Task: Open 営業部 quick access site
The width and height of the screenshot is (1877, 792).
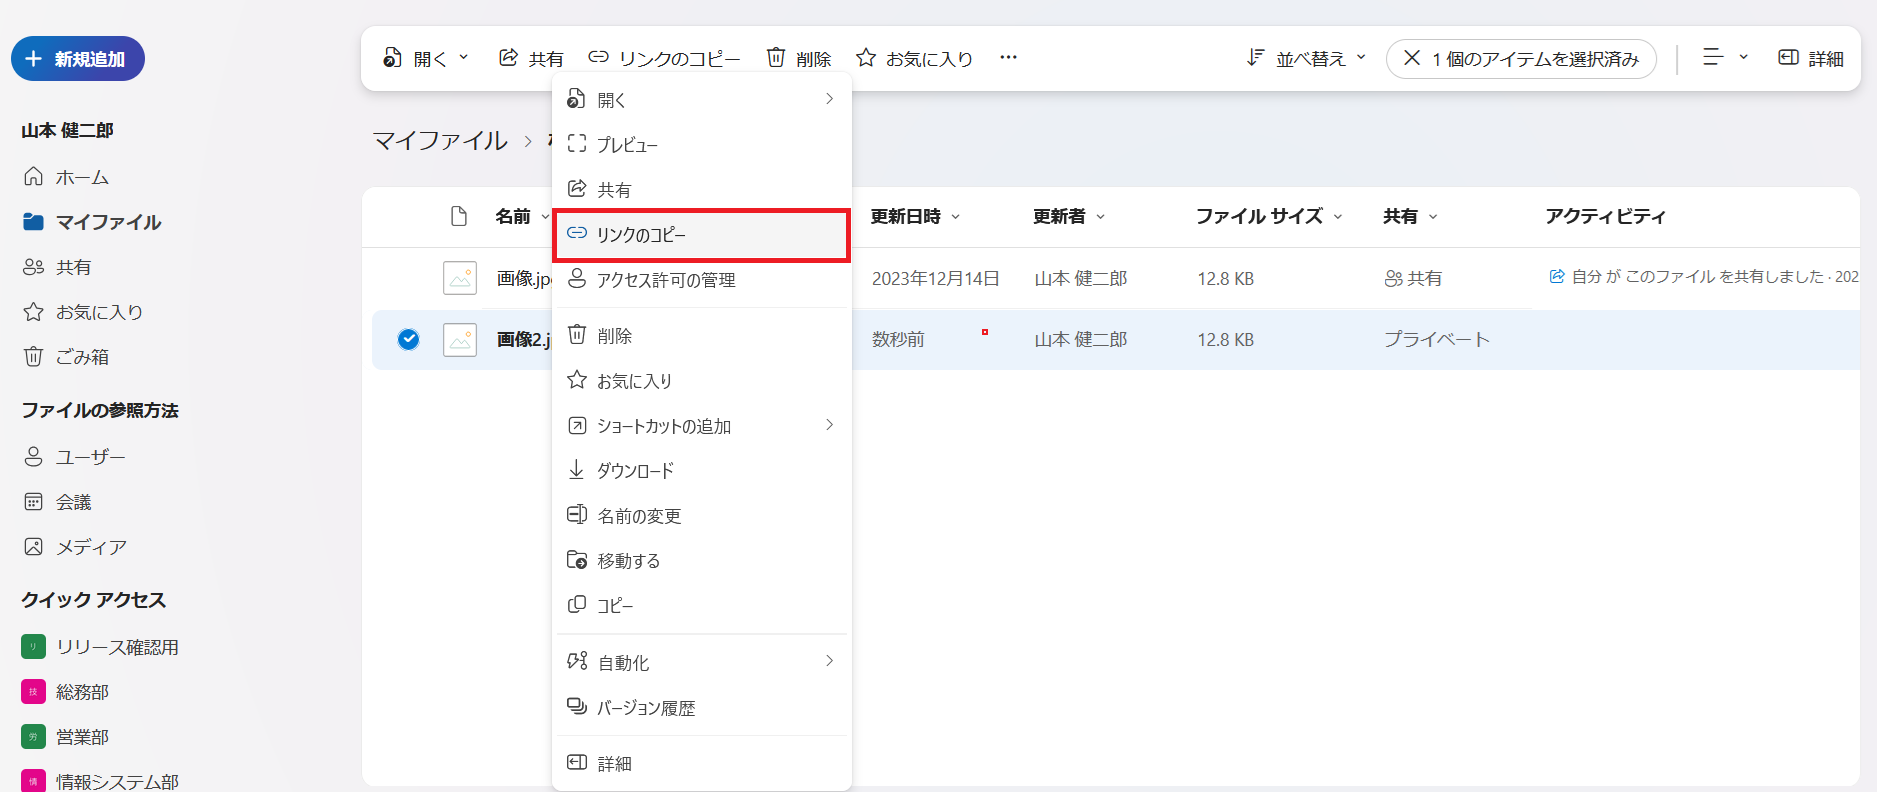Action: pos(65,737)
